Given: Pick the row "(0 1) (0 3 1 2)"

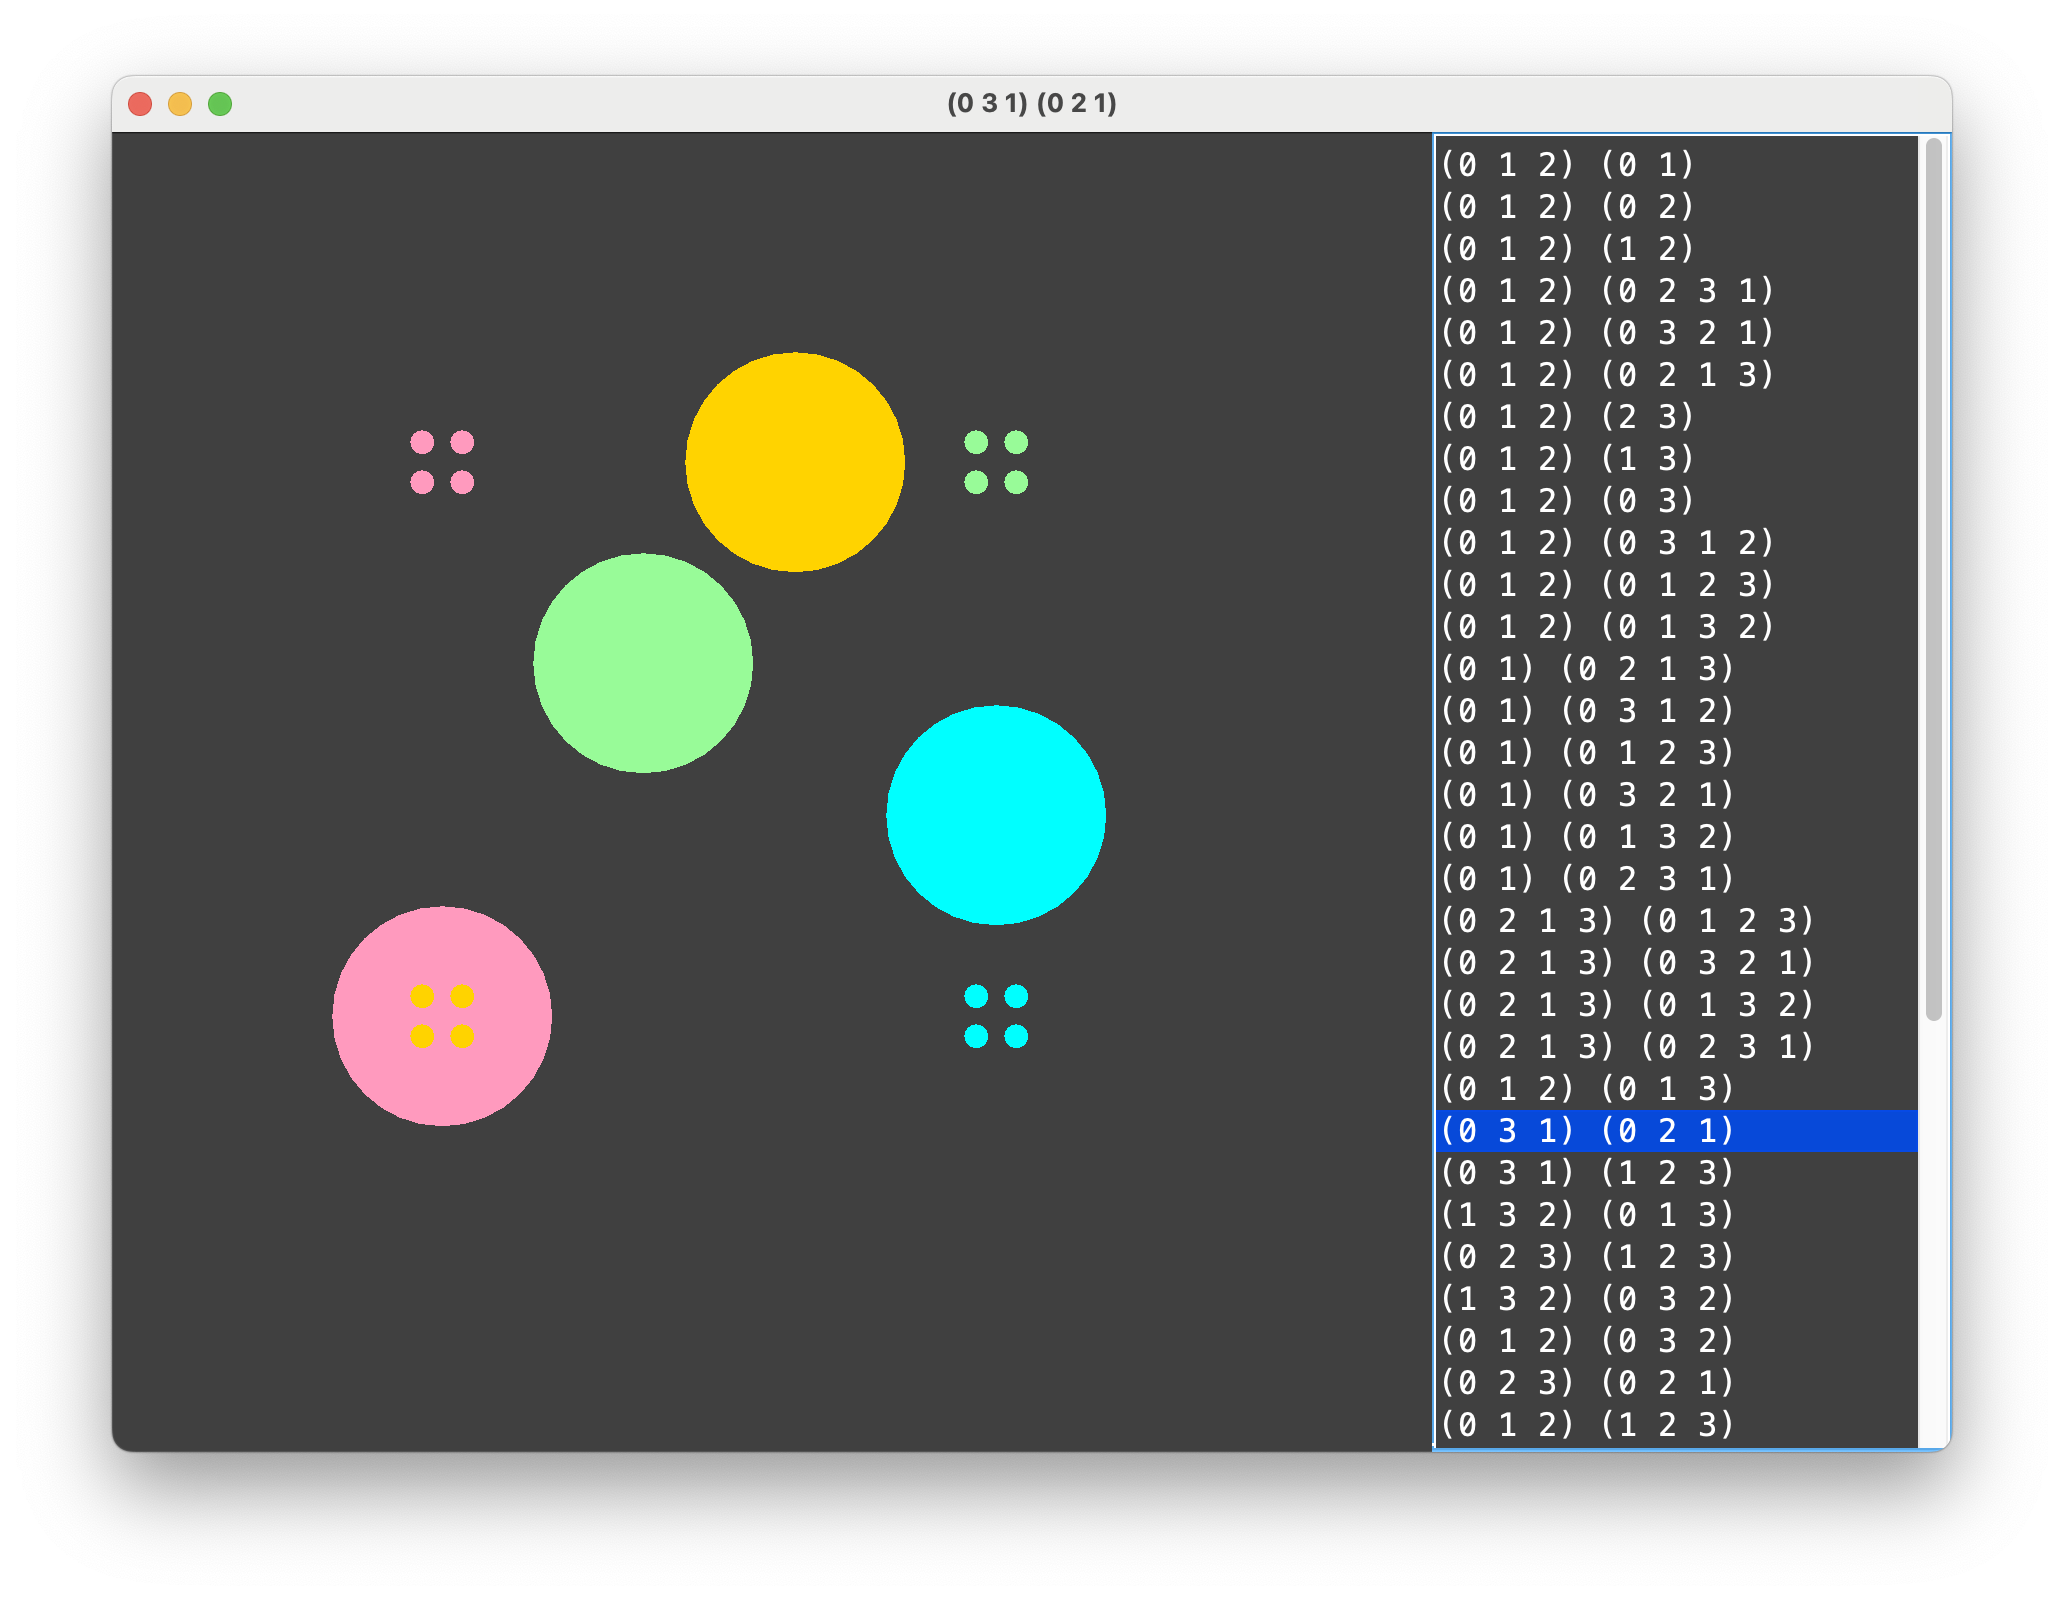Looking at the screenshot, I should [x=1676, y=710].
